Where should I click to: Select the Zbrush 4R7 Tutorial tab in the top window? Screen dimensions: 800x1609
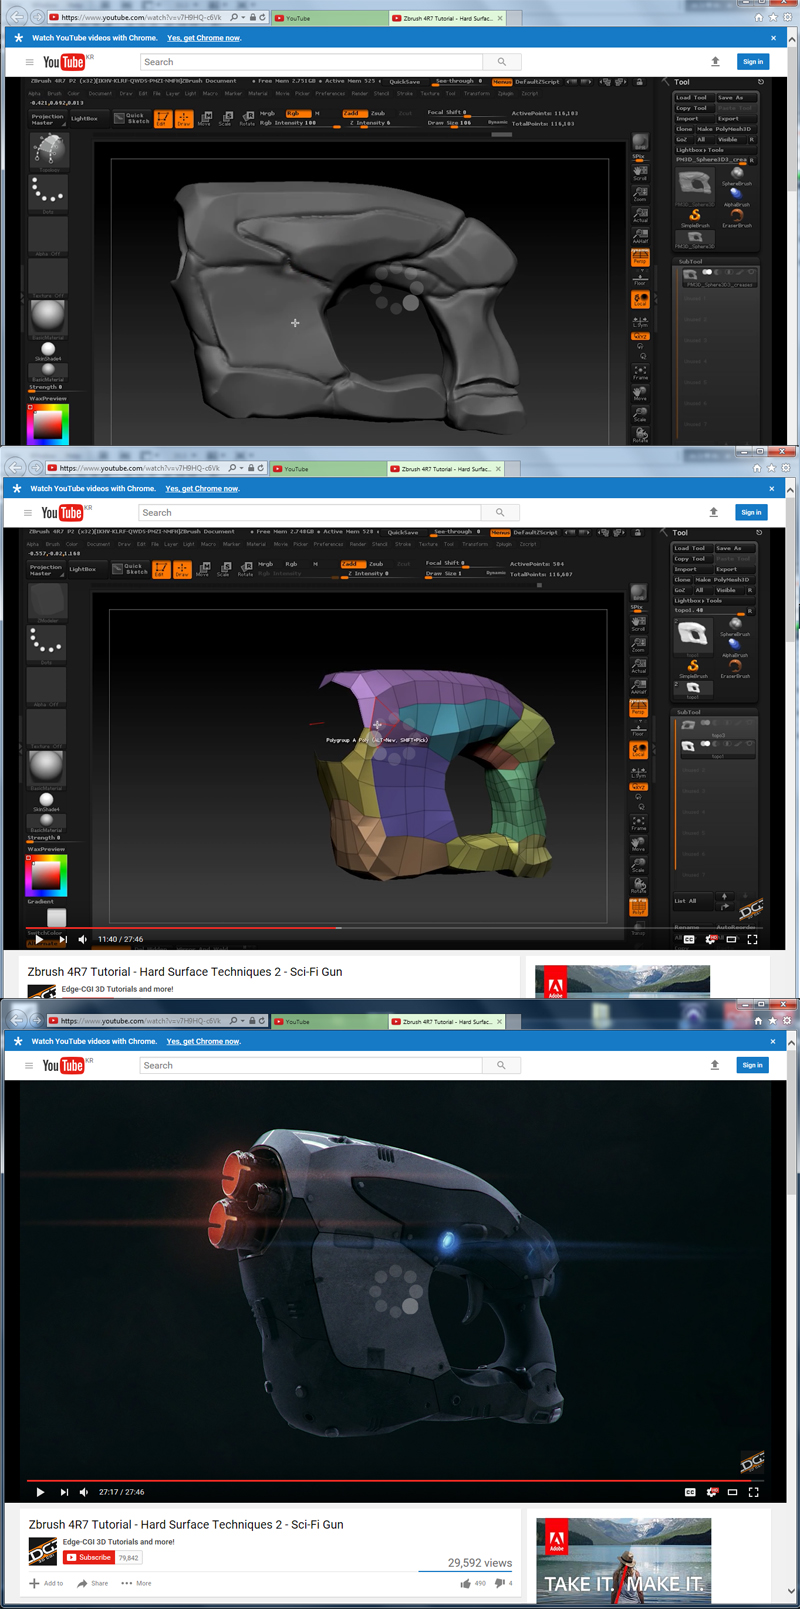click(x=447, y=18)
